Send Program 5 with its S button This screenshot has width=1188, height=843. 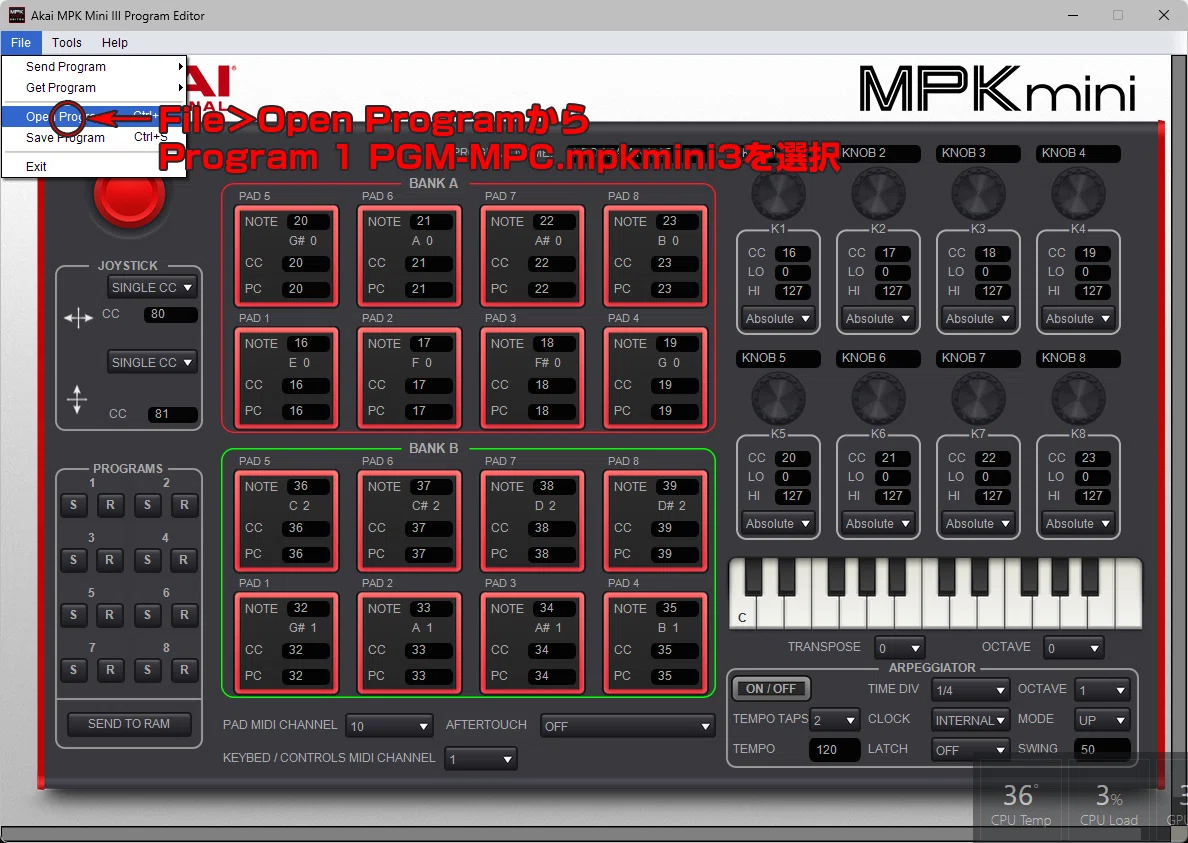point(73,614)
